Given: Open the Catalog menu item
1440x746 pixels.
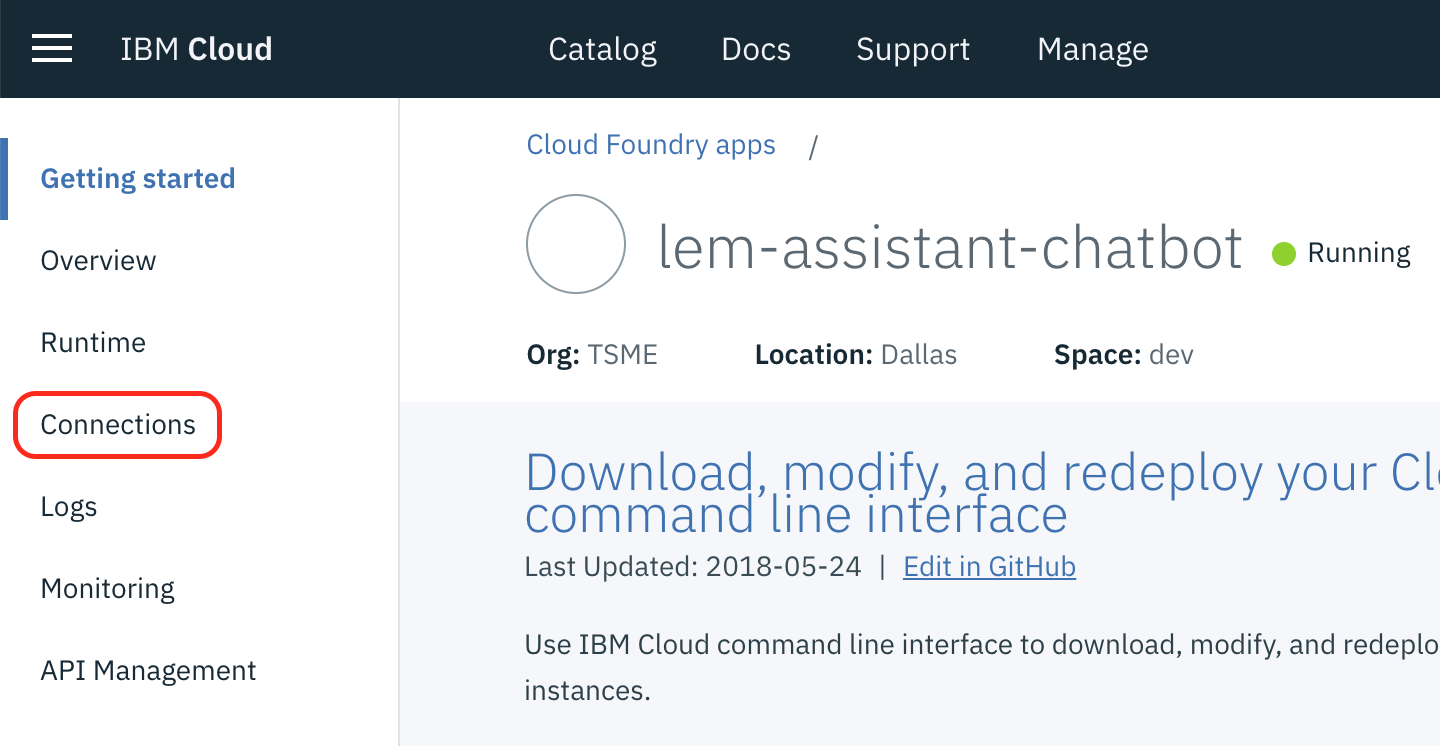Looking at the screenshot, I should coord(603,49).
